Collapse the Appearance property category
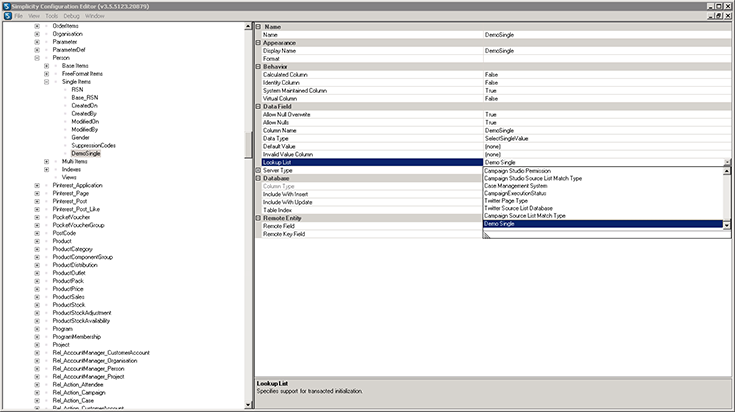Screen dimensions: 735x412 click(258, 43)
